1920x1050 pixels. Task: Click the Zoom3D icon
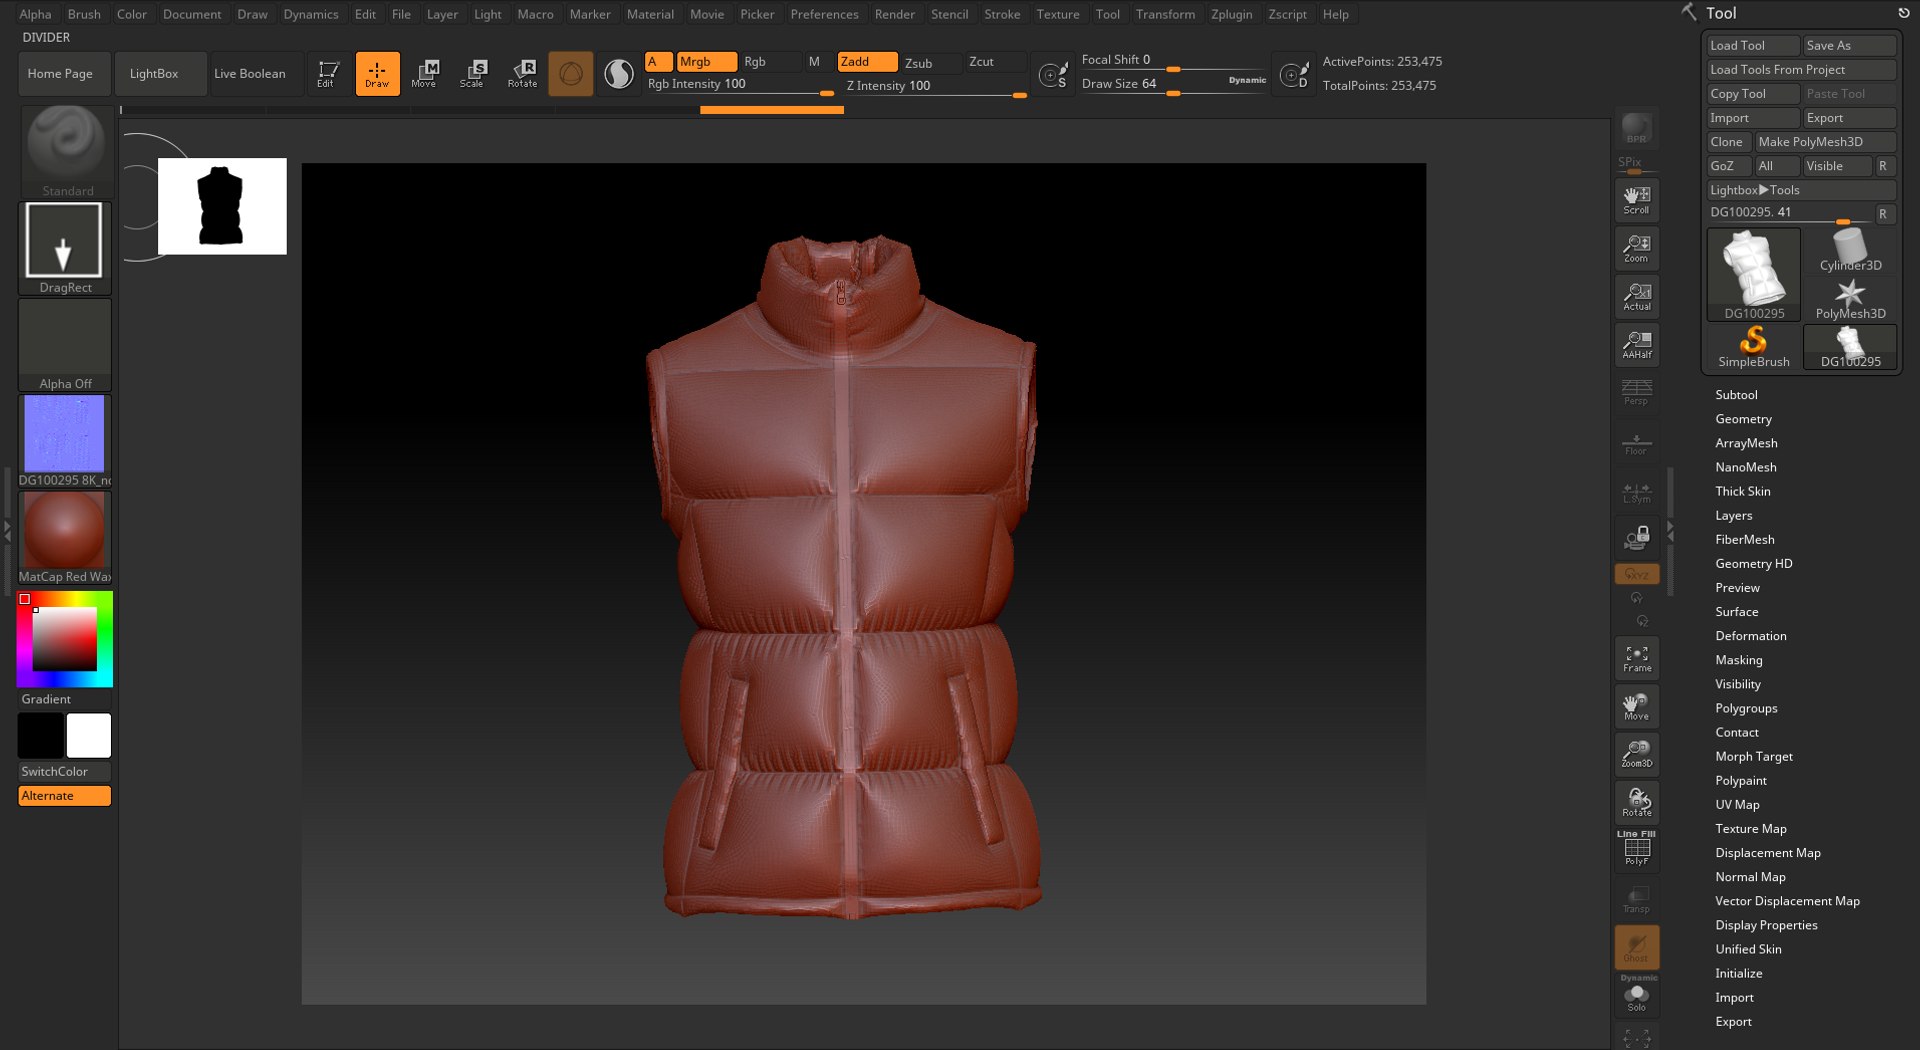coord(1636,754)
